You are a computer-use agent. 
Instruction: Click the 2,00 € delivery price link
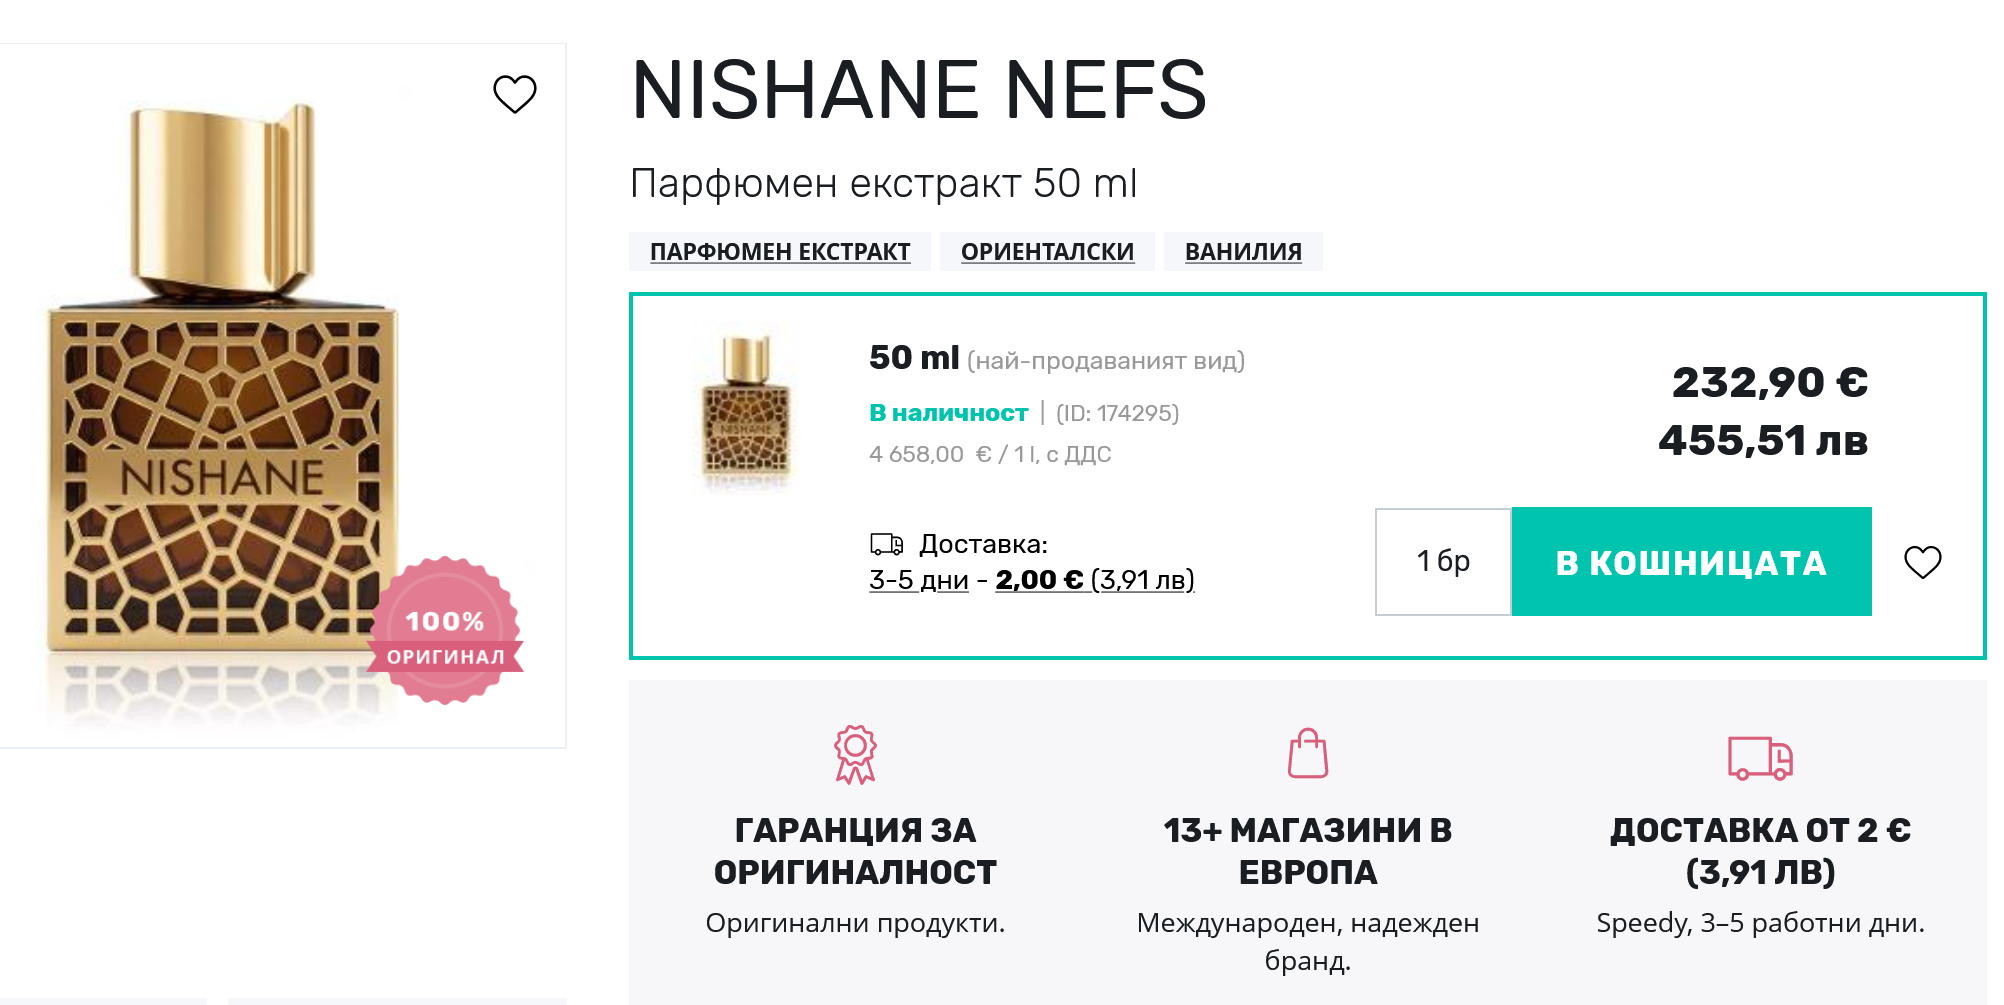click(x=1040, y=580)
